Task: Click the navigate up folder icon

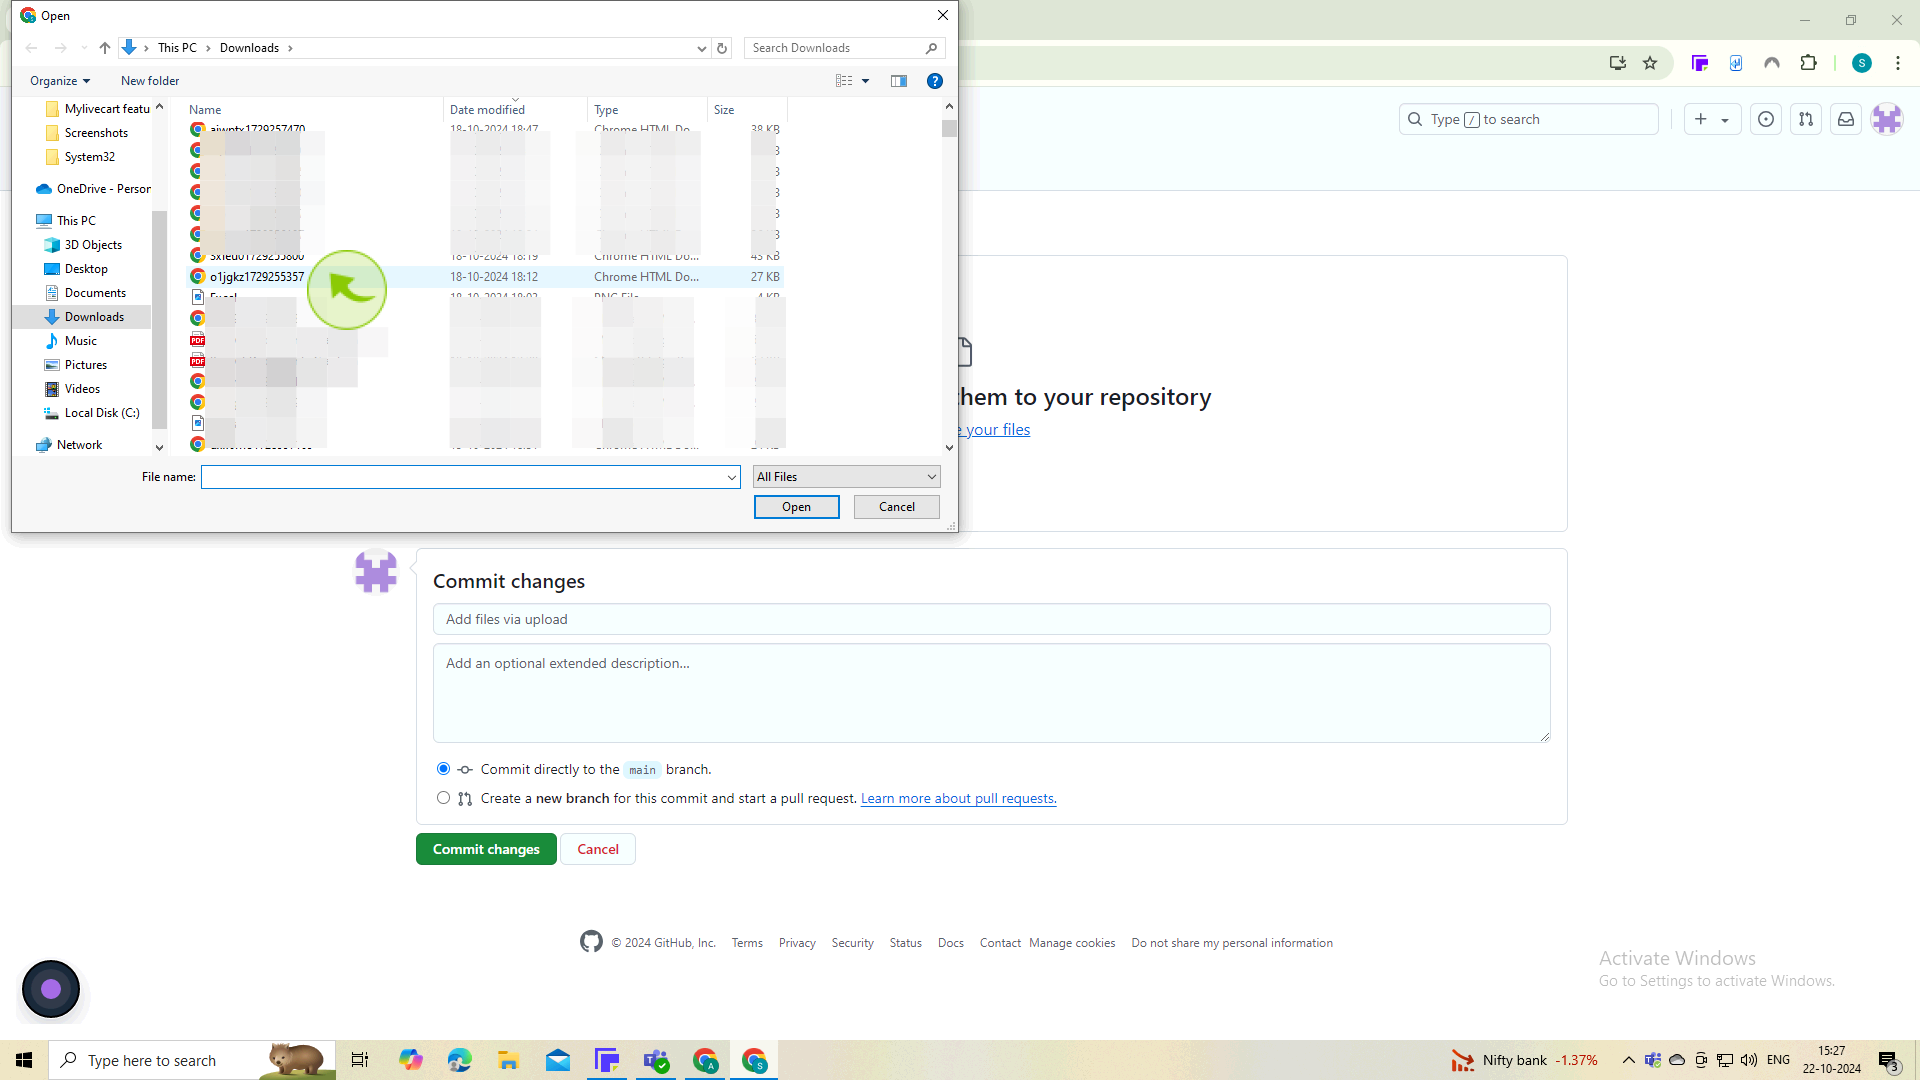Action: [105, 47]
